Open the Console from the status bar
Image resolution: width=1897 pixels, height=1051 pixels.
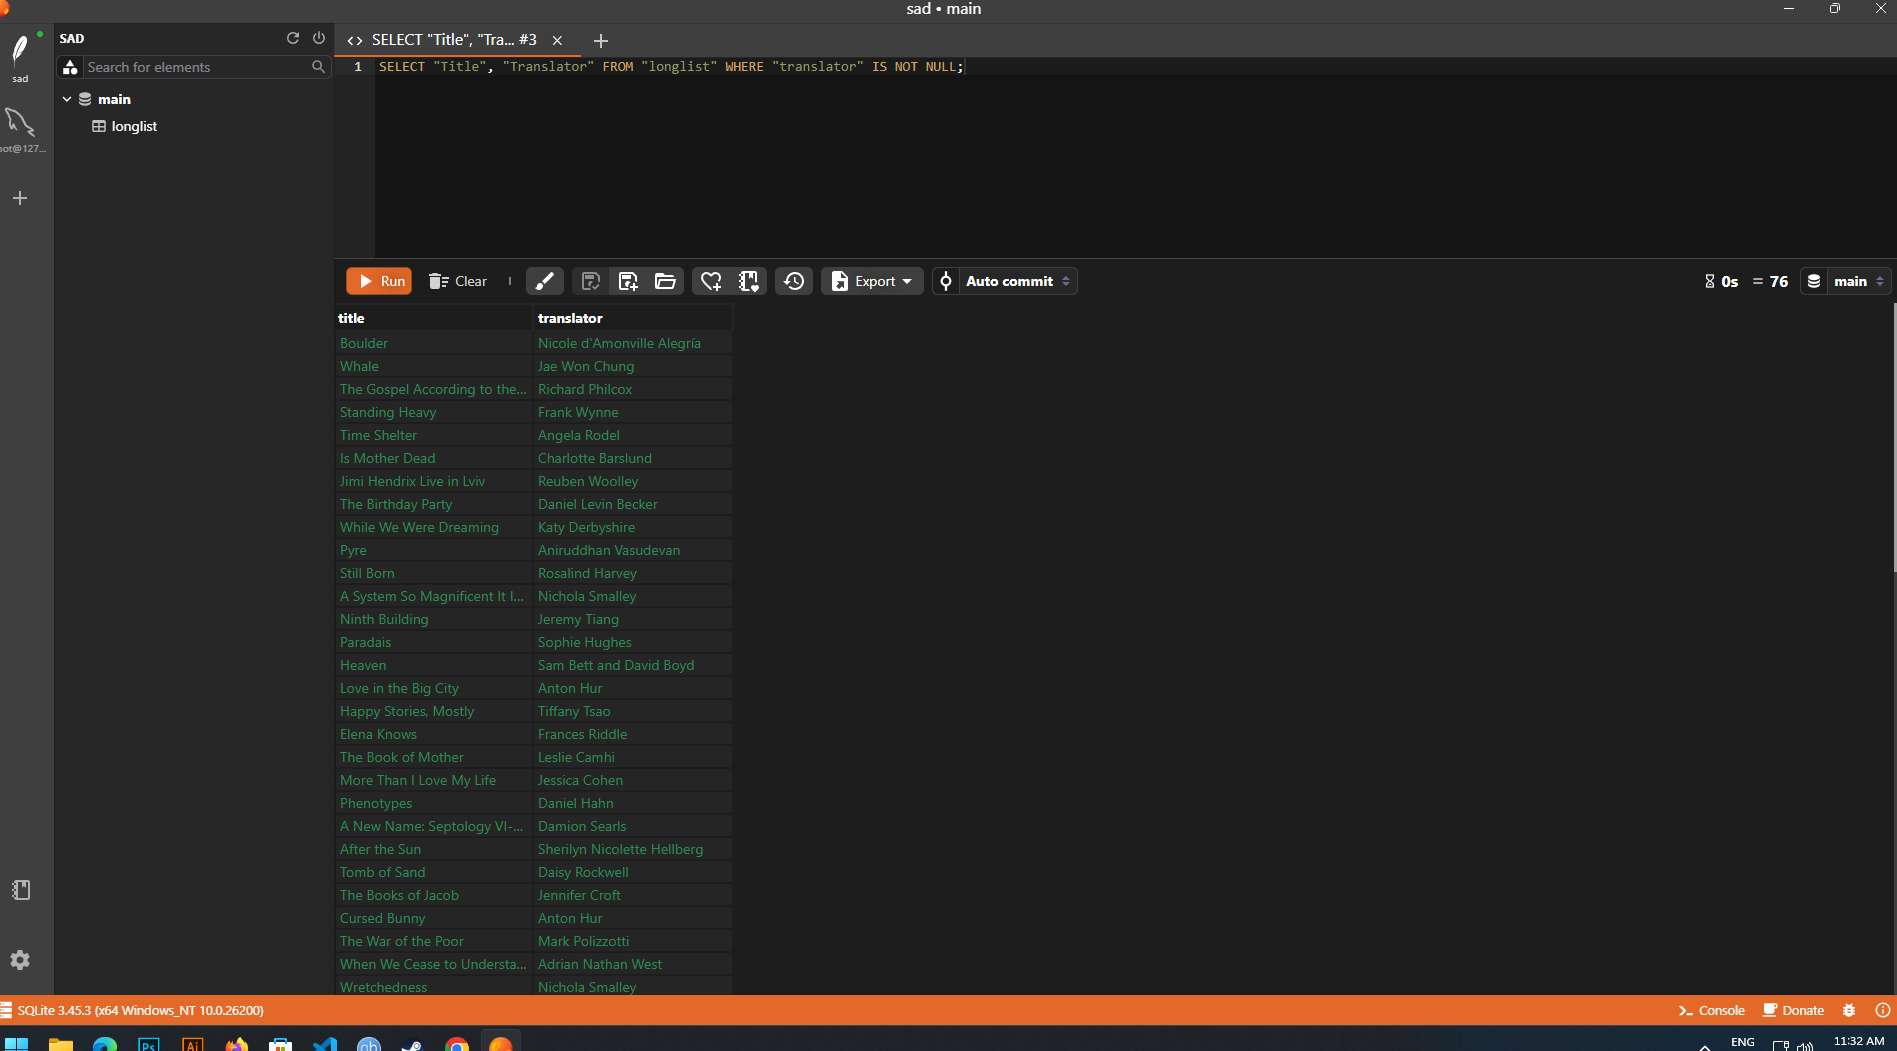tap(1711, 1010)
